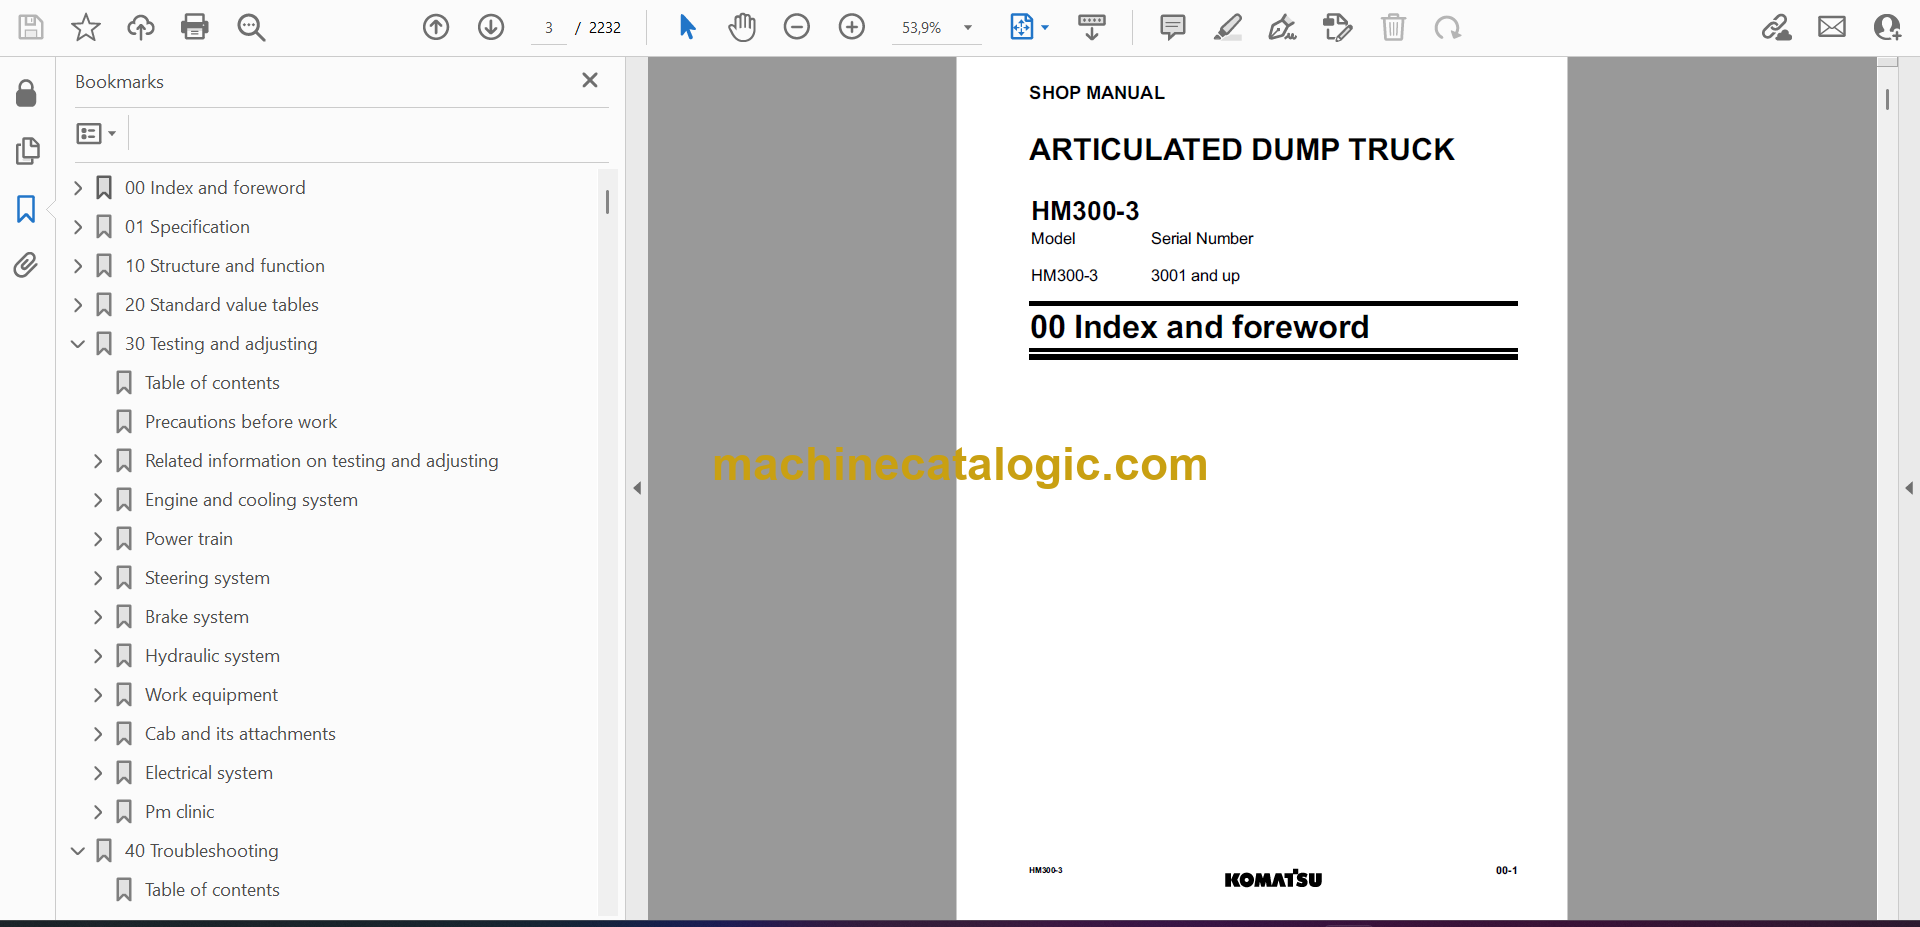The height and width of the screenshot is (927, 1920).
Task: Jump to 01 Specification bookmark
Action: tap(187, 227)
